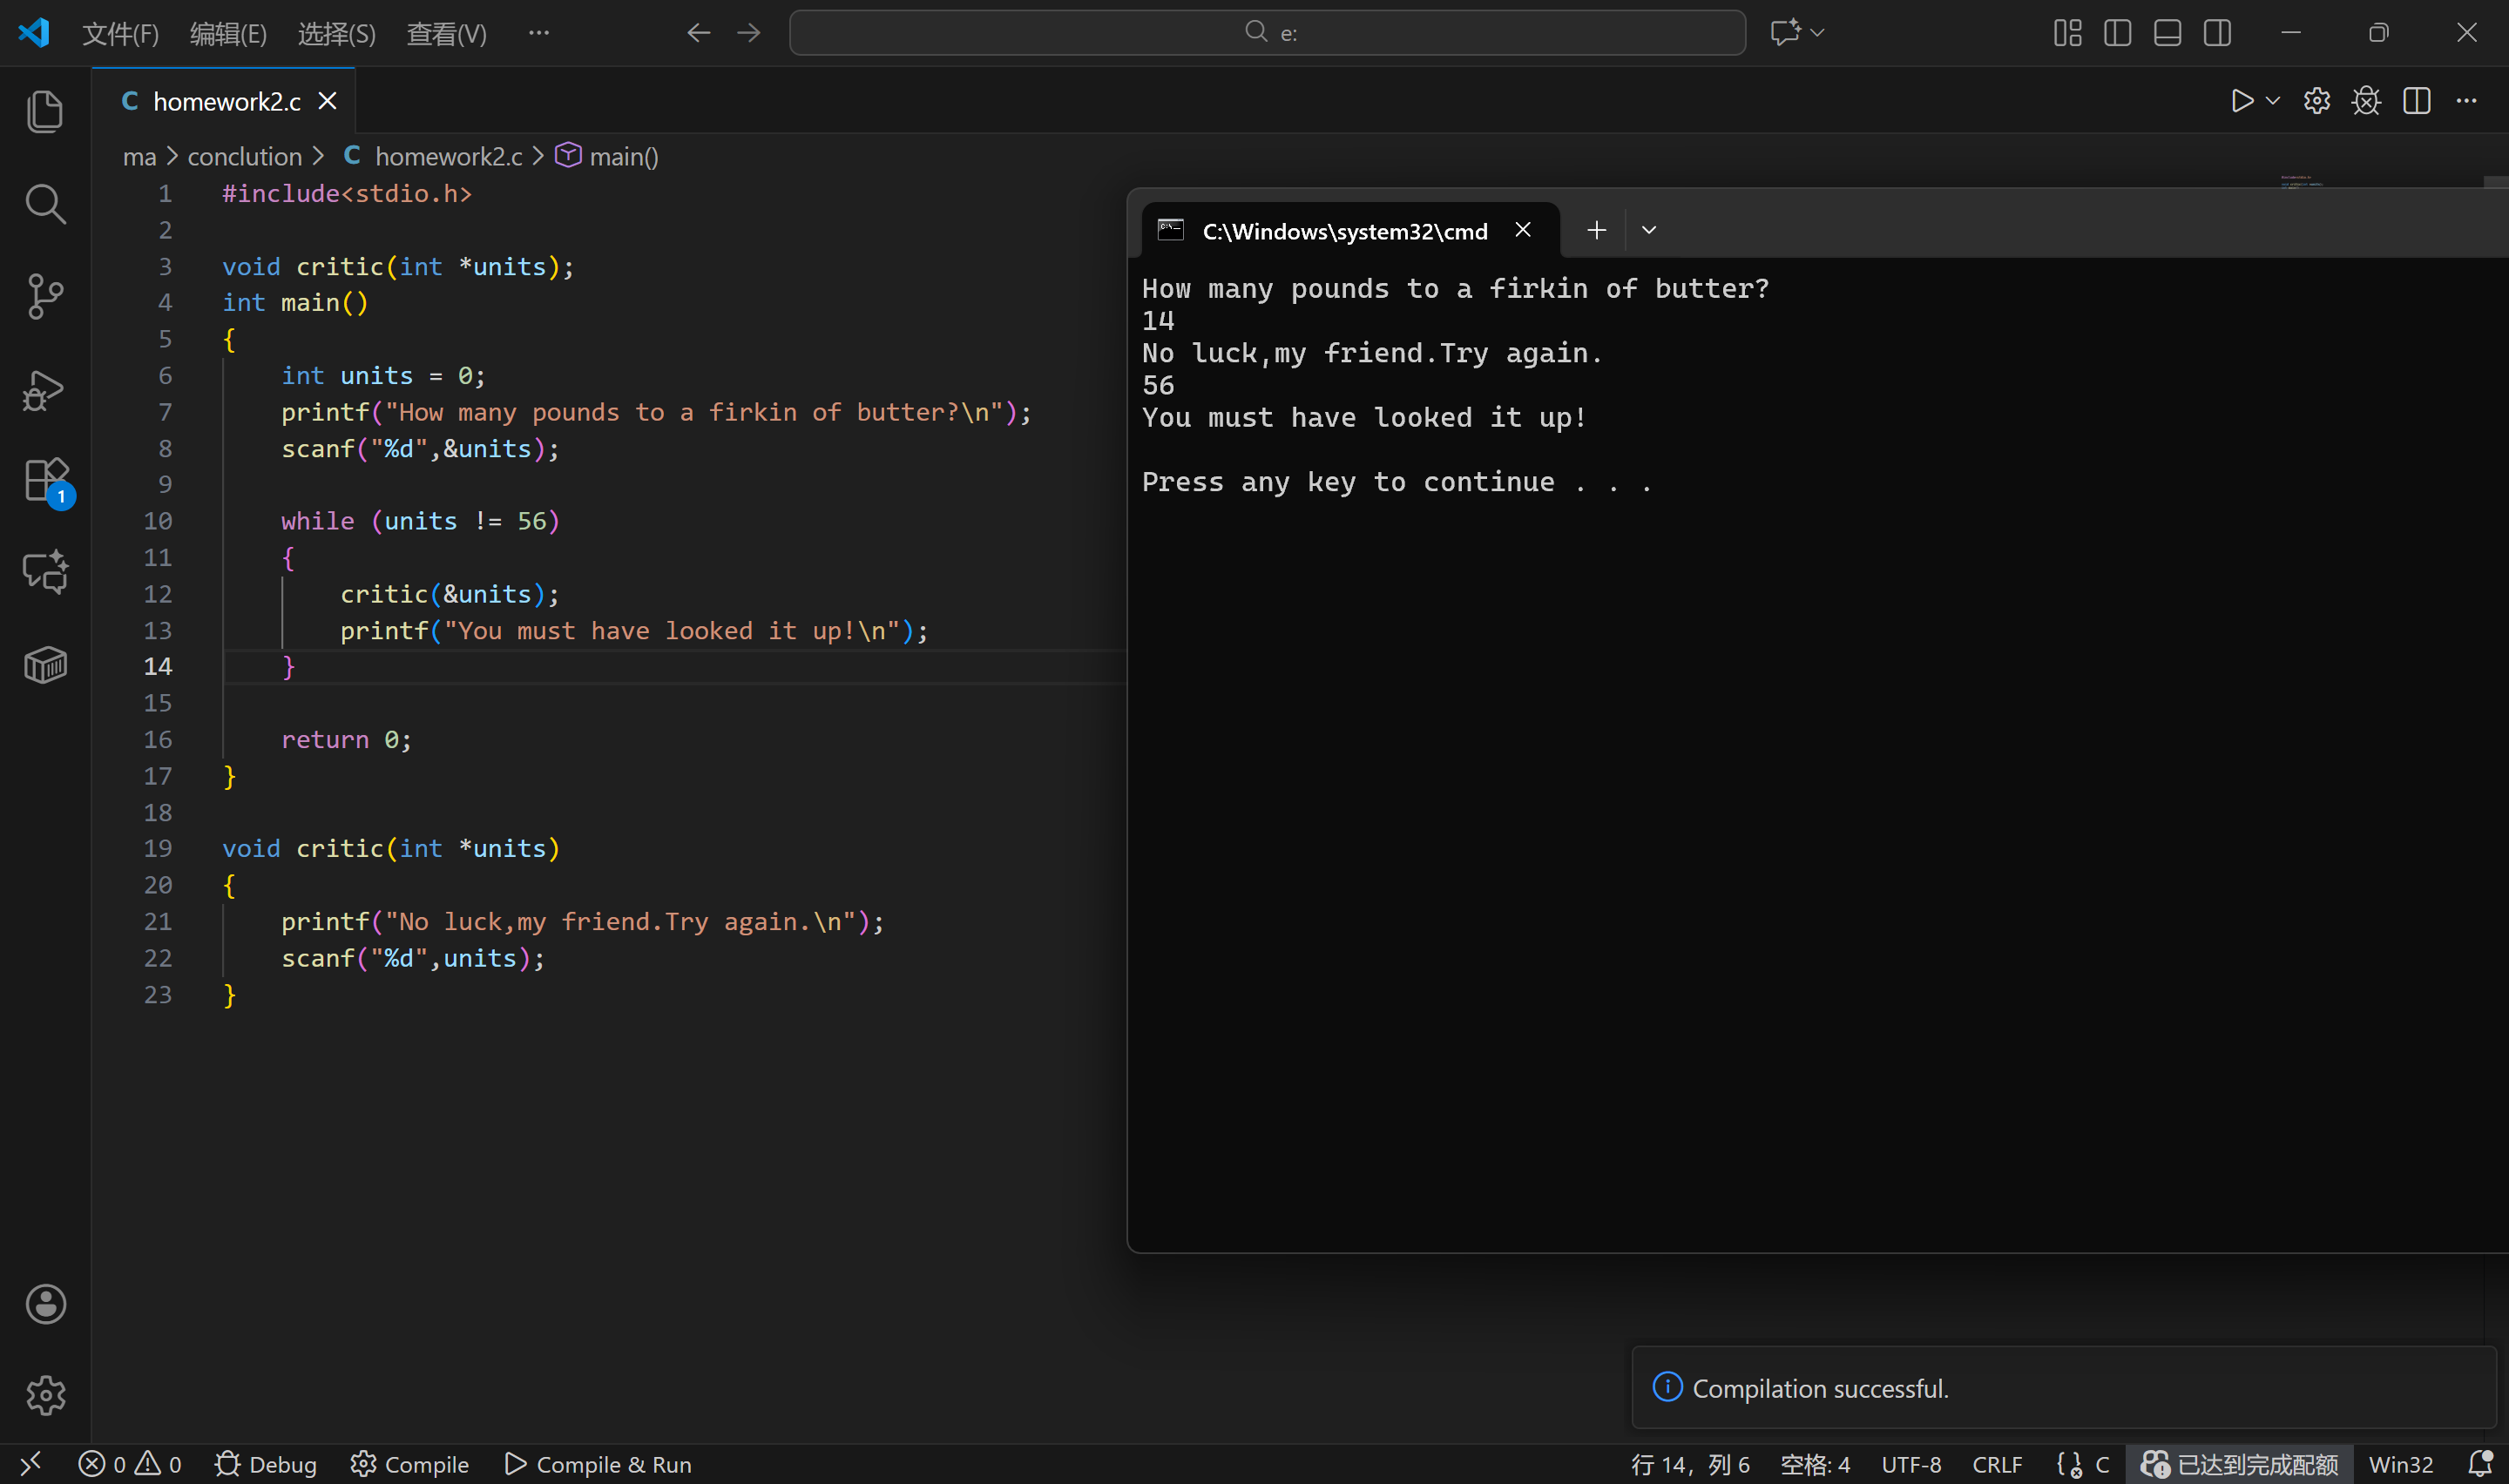Toggle the primary side bar layout button
Screen dimensions: 2509x1484
(2117, 33)
